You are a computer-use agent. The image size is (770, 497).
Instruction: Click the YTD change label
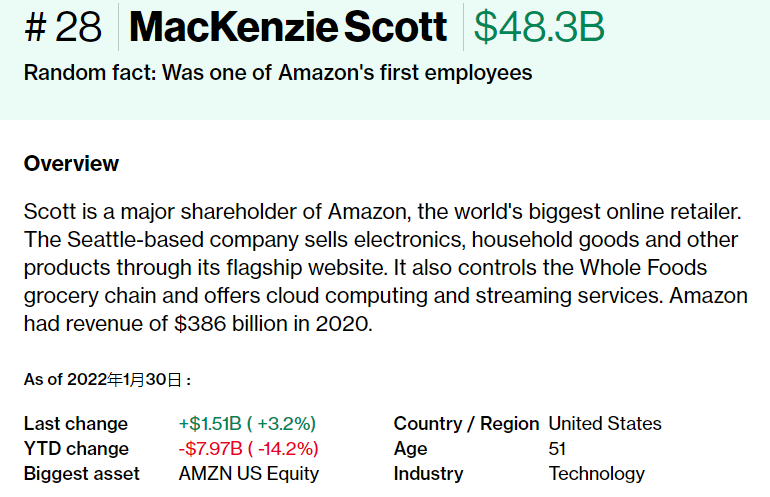[76, 449]
